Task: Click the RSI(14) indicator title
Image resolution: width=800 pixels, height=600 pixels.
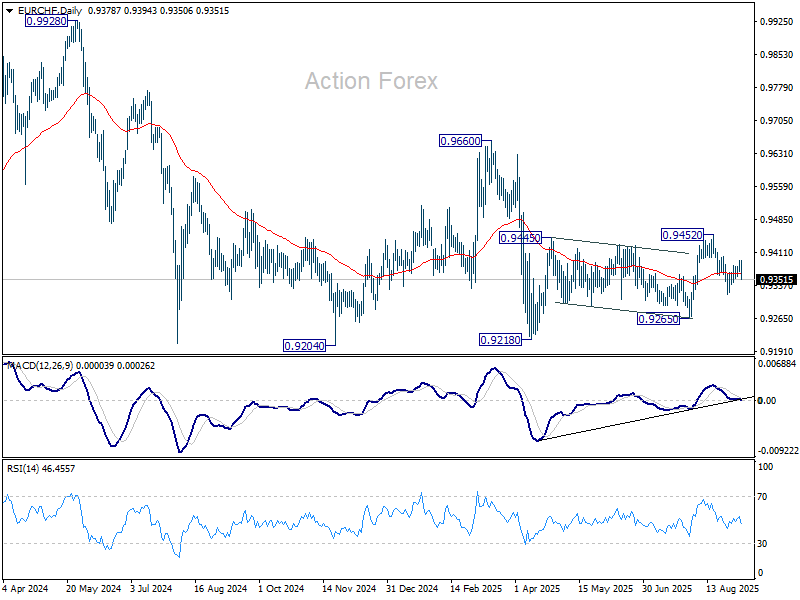Action: click(22, 468)
